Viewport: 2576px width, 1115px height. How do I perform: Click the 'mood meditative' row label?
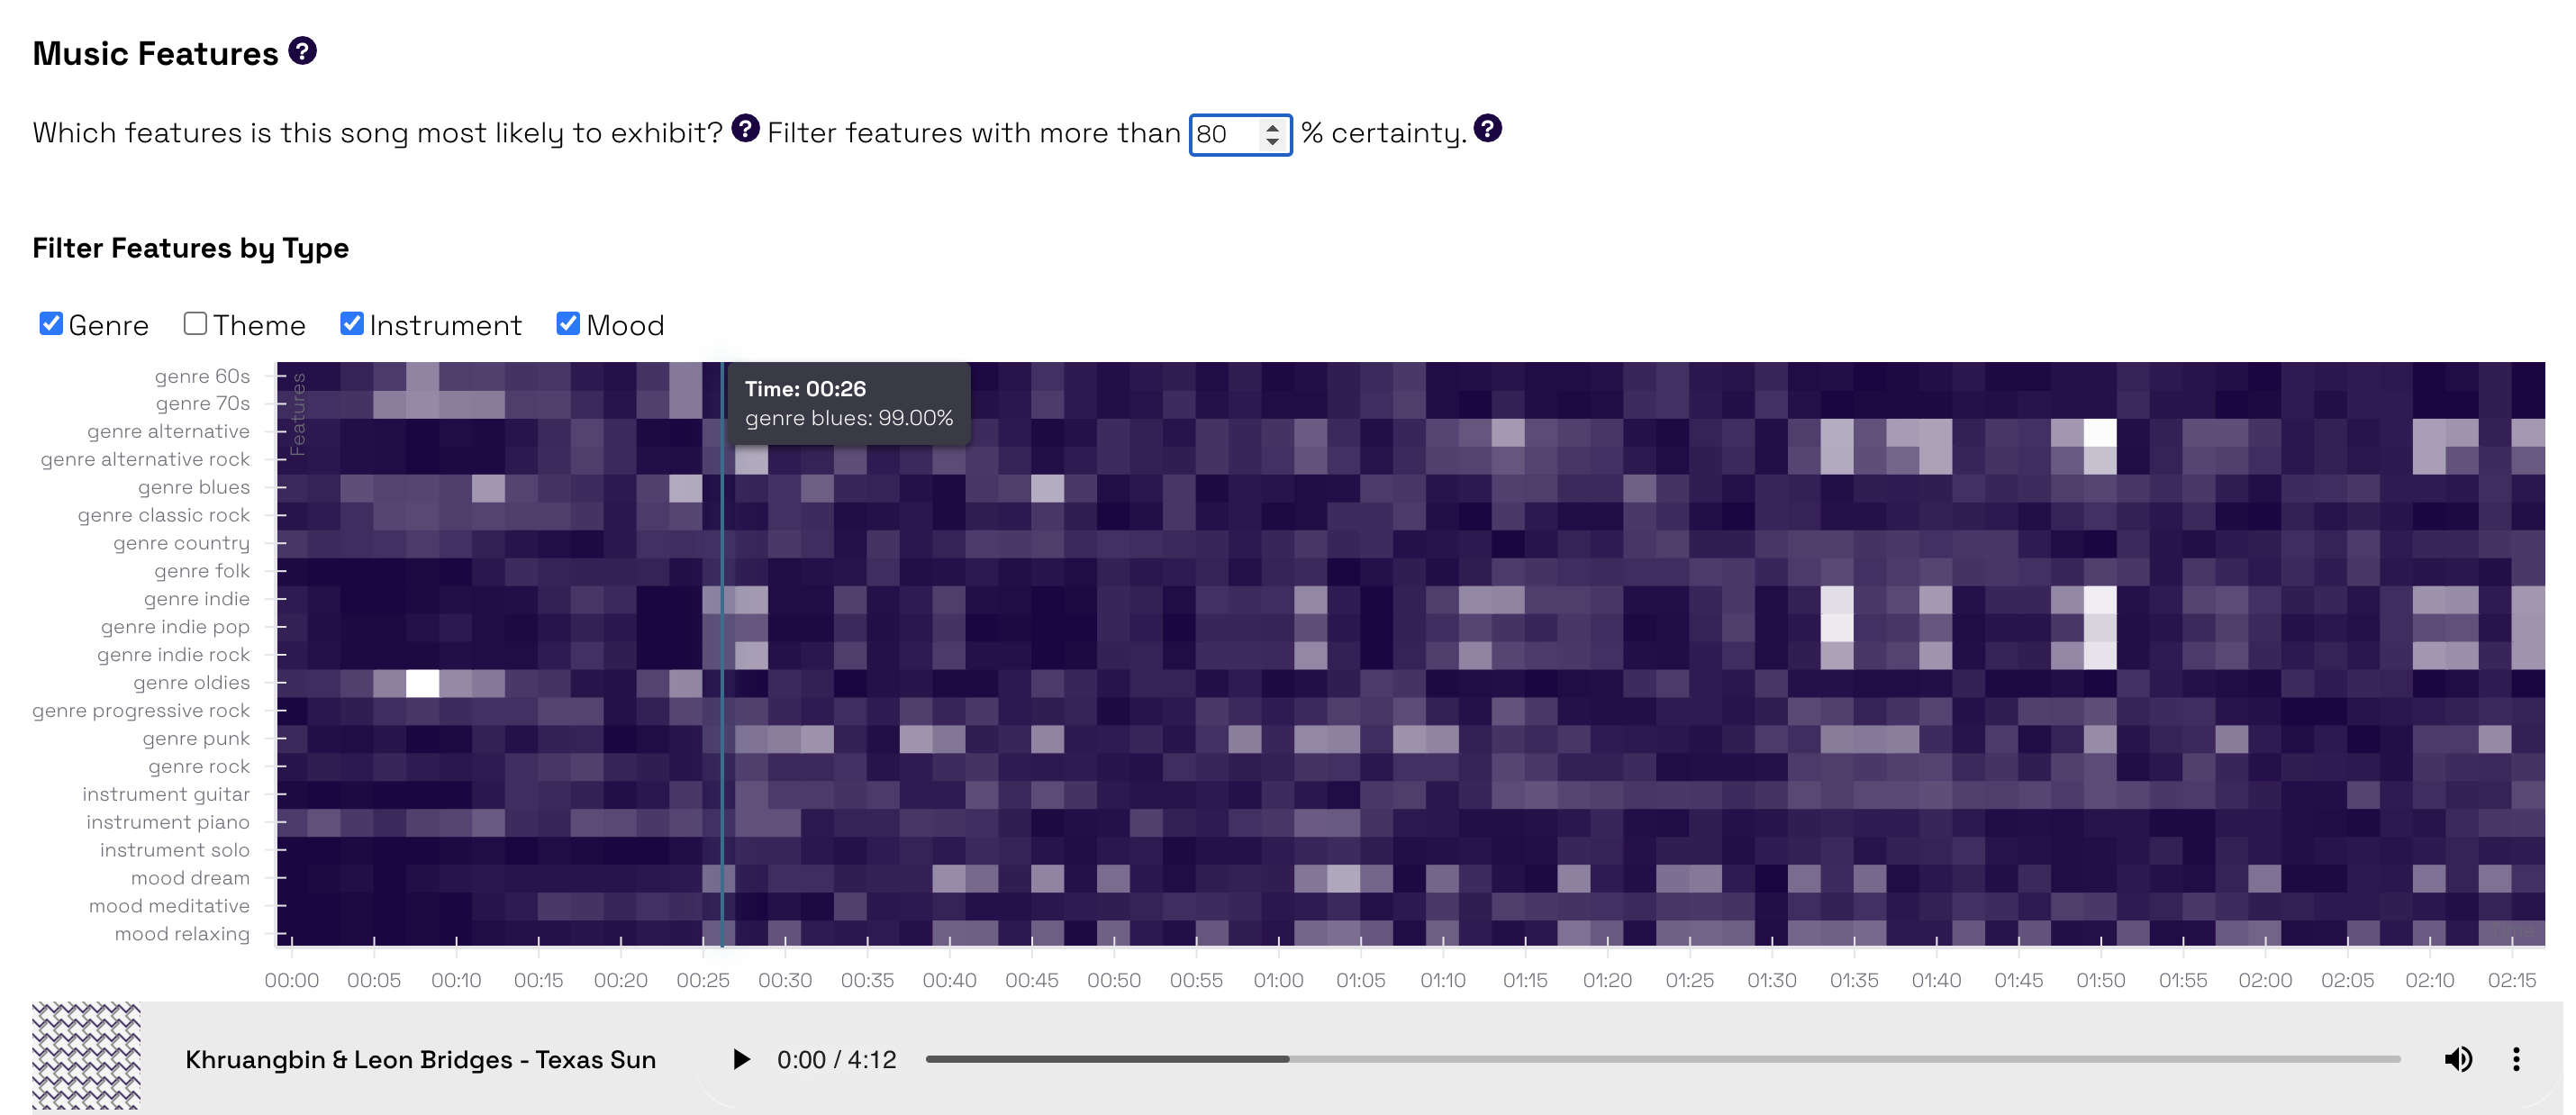point(169,906)
